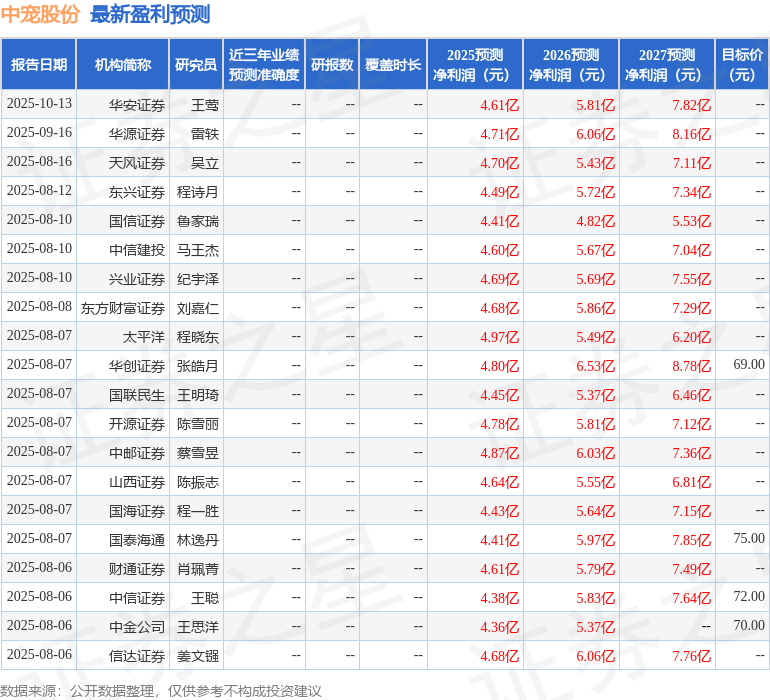Click the 4.97亿 forecast for 太平洋
The image size is (770, 700).
pos(499,337)
